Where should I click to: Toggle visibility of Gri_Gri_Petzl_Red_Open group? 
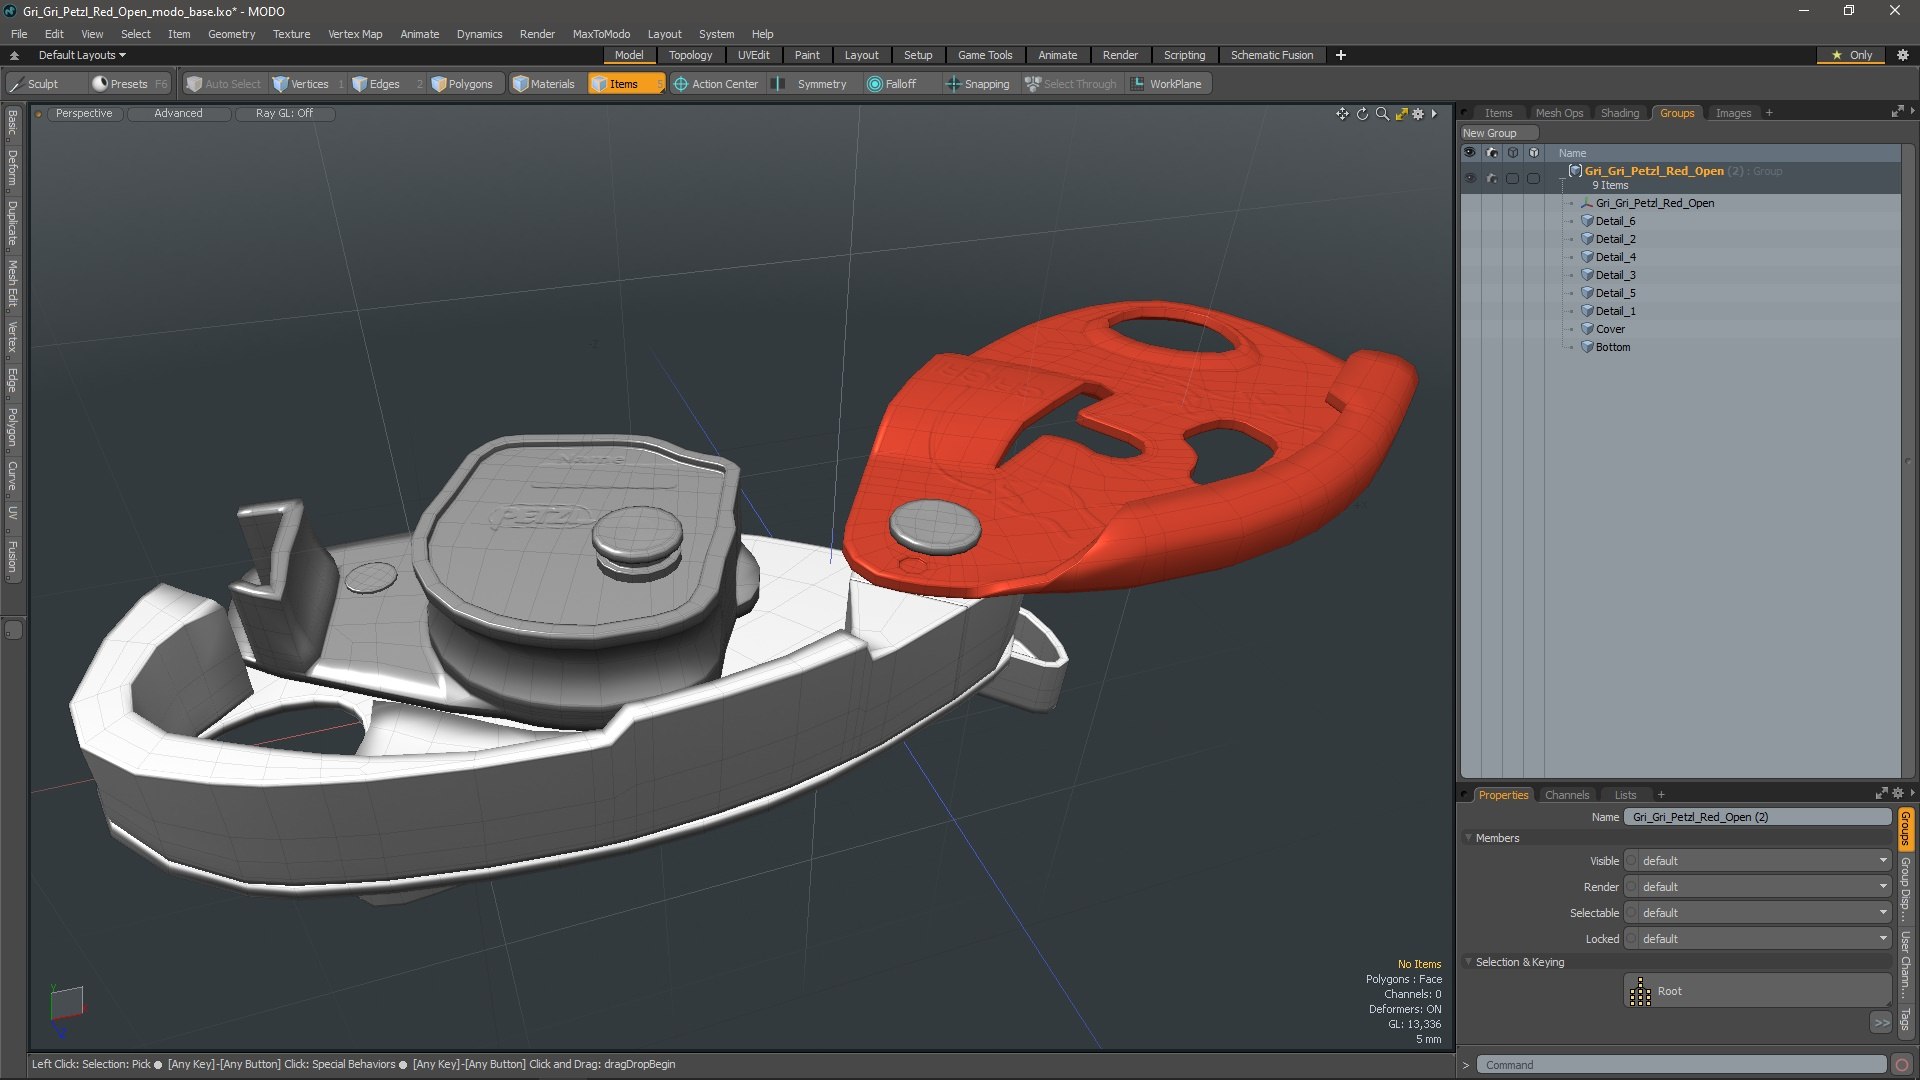1469,178
